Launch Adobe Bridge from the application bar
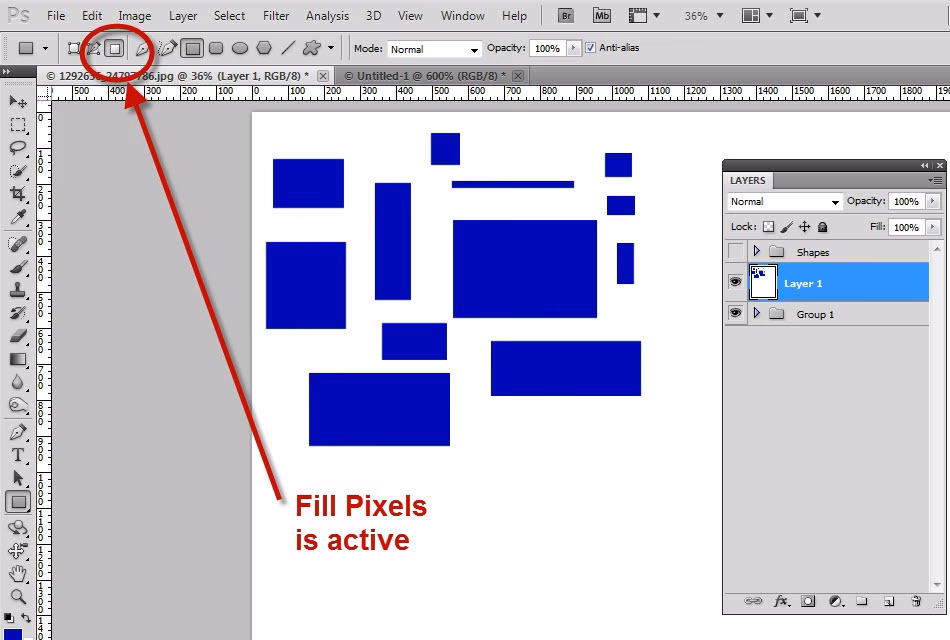The image size is (950, 640). click(x=565, y=15)
